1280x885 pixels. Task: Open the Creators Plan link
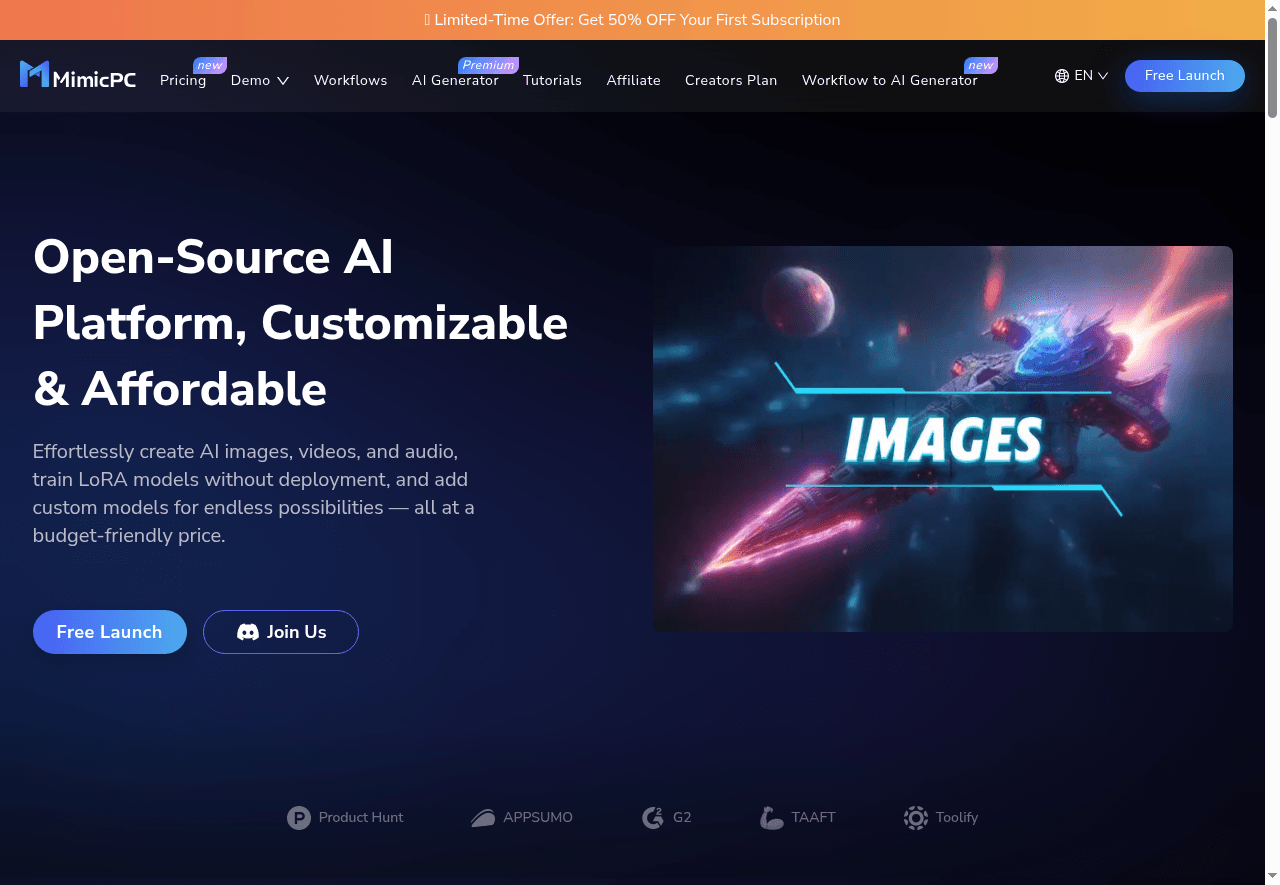(x=731, y=80)
